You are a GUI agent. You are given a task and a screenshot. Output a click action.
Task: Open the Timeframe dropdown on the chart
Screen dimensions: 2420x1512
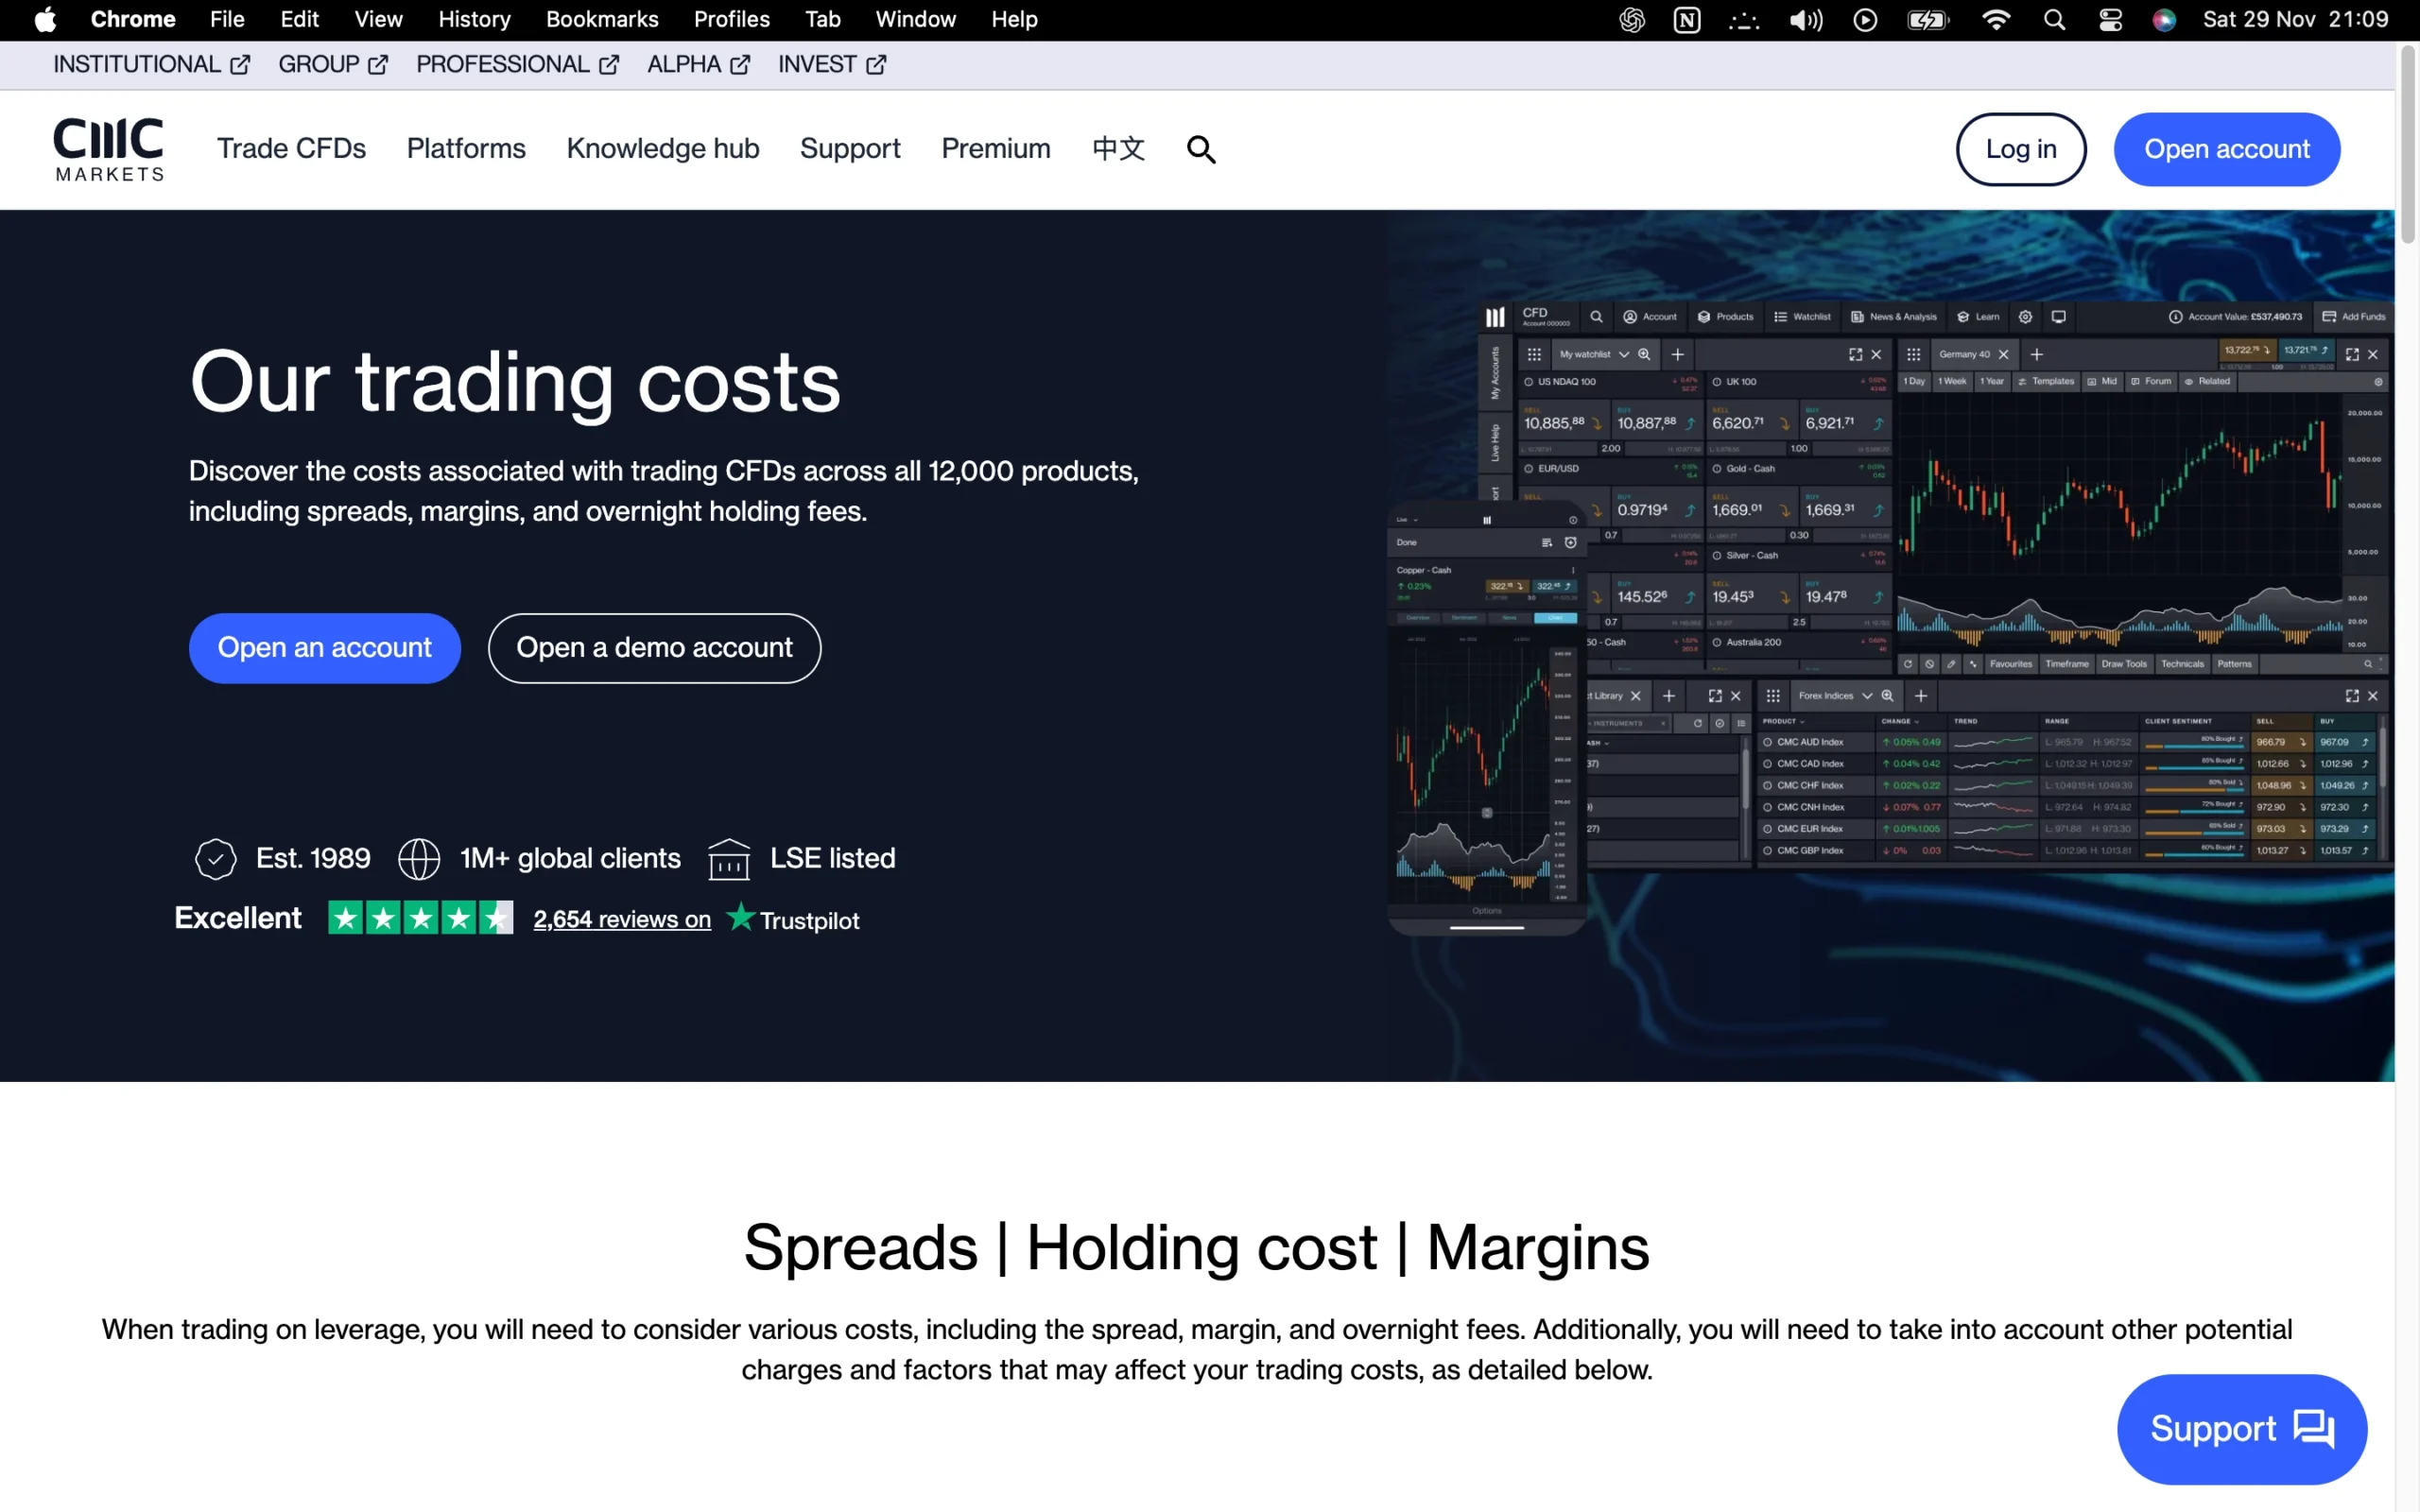tap(2067, 663)
